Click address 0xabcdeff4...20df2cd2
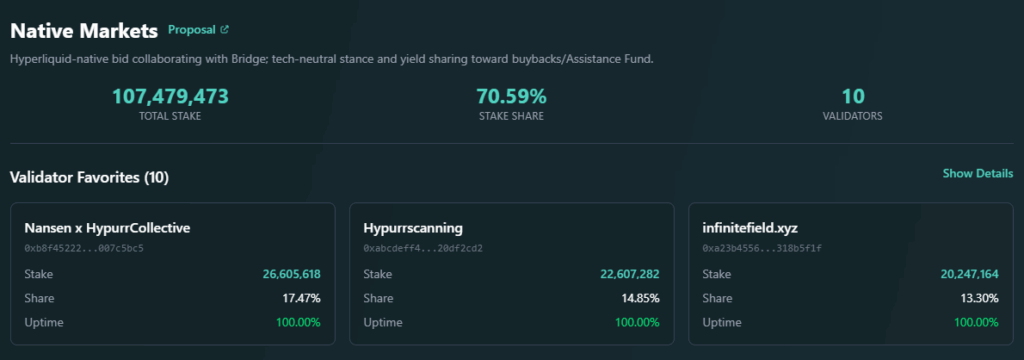 click(423, 248)
